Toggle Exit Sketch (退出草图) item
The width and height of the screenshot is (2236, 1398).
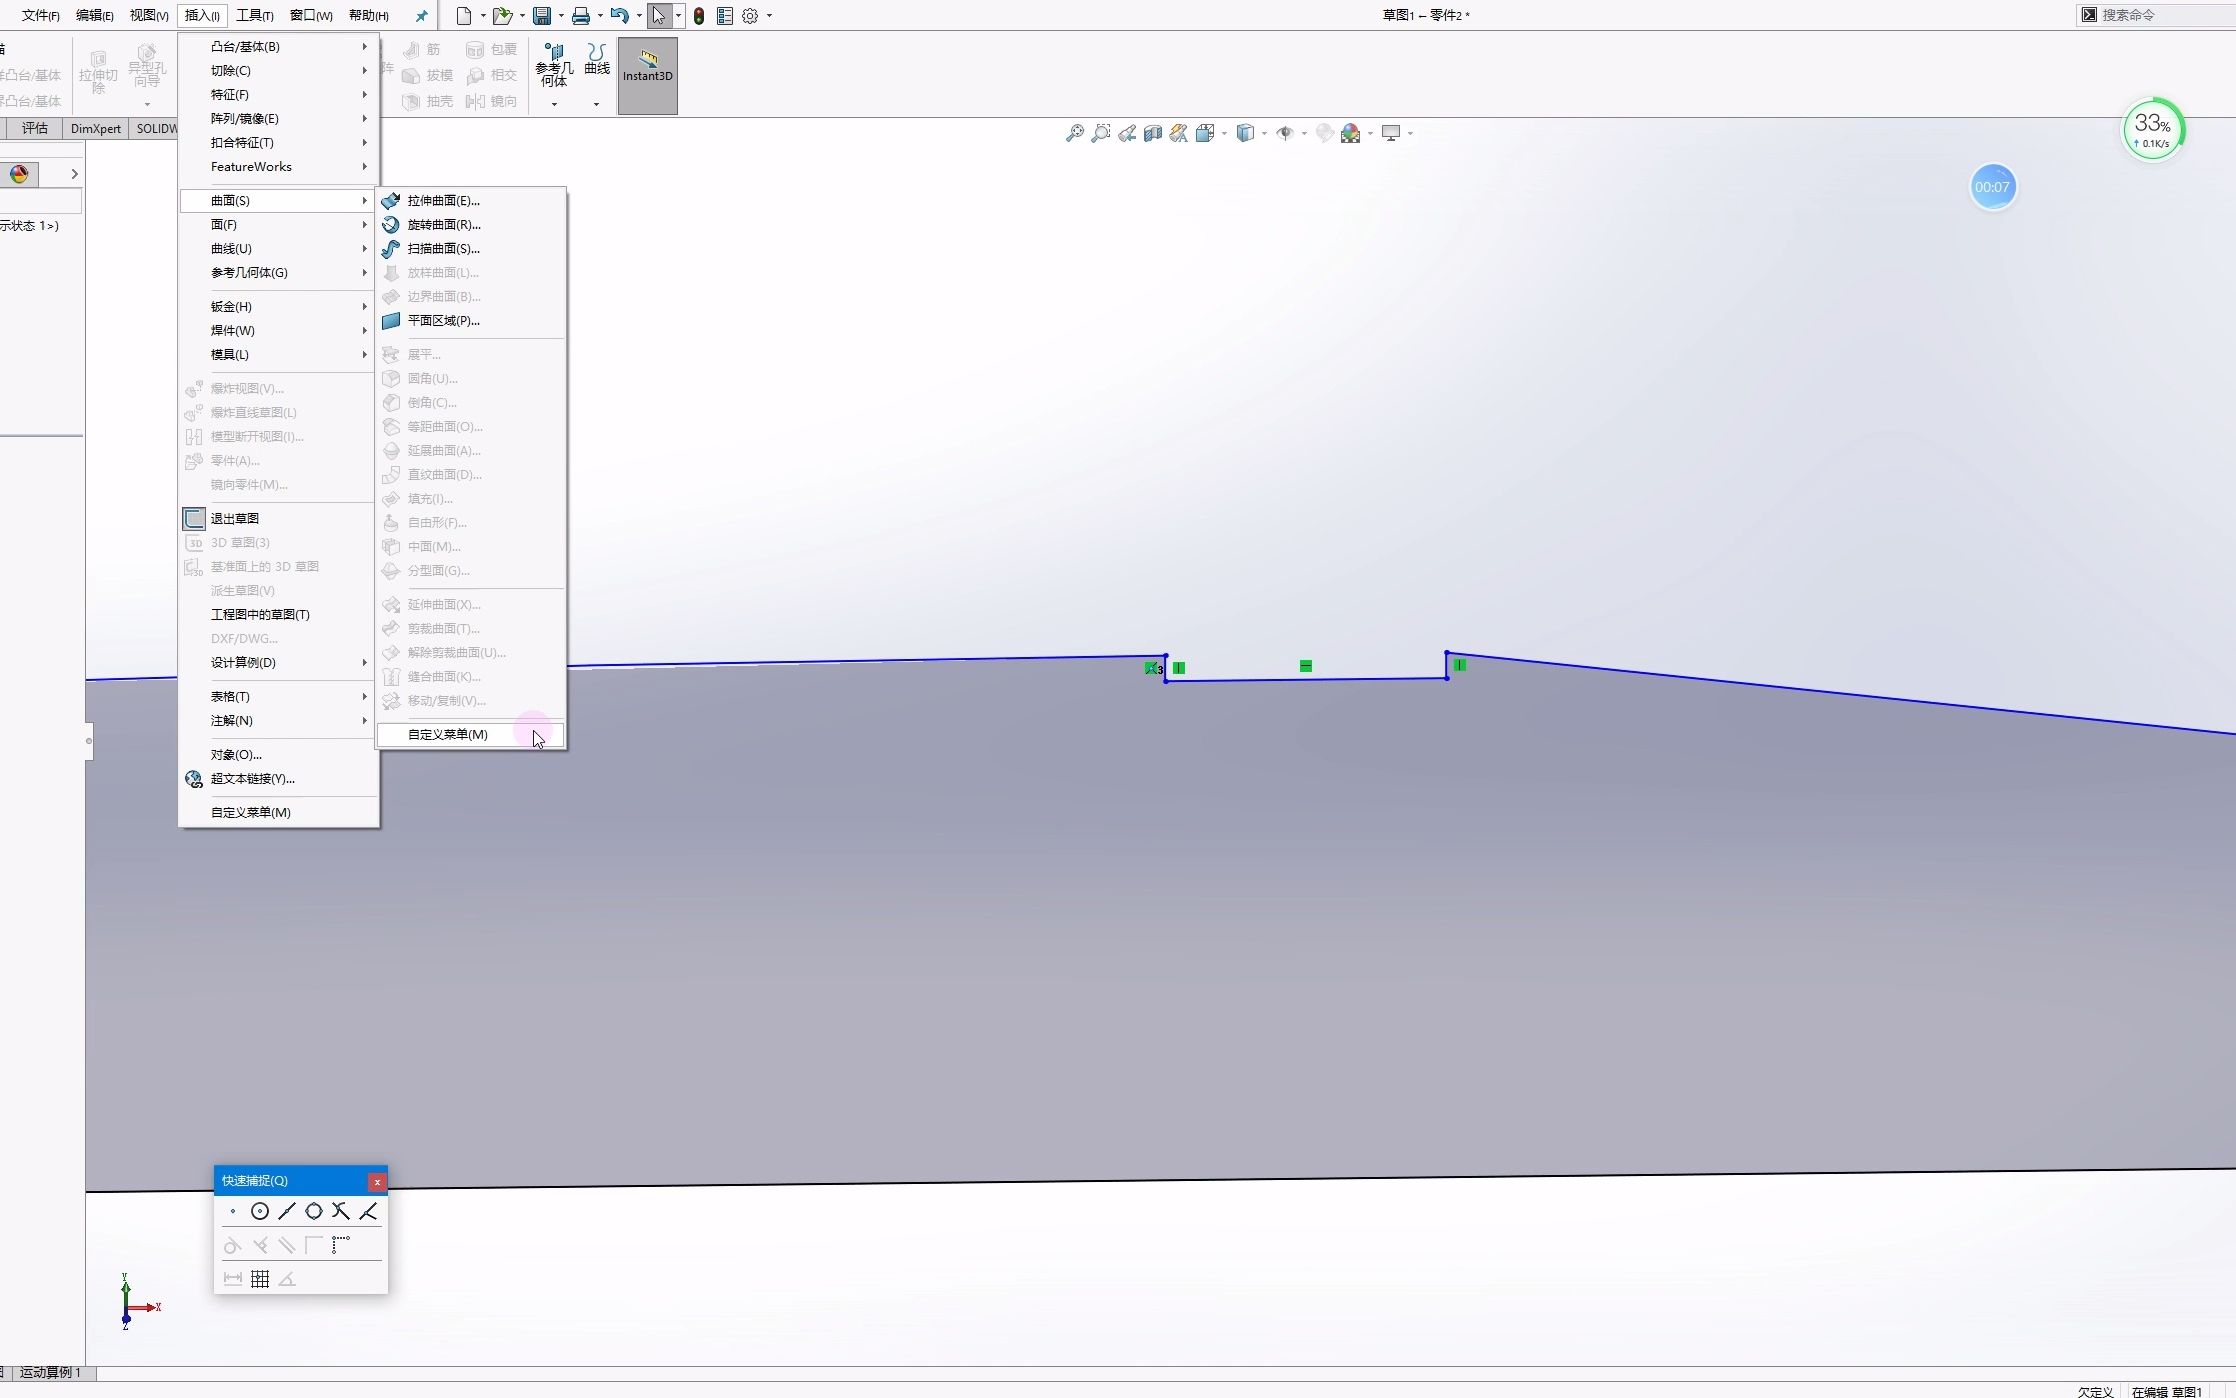(x=235, y=519)
